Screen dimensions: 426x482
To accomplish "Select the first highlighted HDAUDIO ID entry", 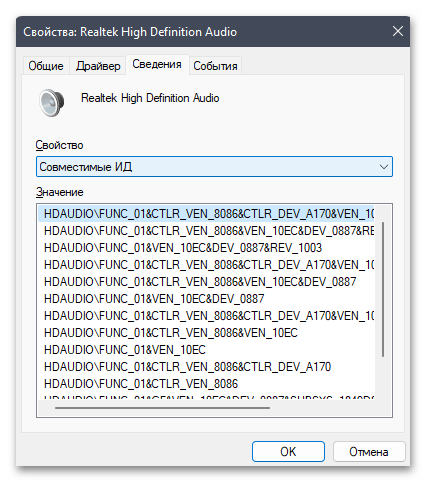I will [x=206, y=213].
